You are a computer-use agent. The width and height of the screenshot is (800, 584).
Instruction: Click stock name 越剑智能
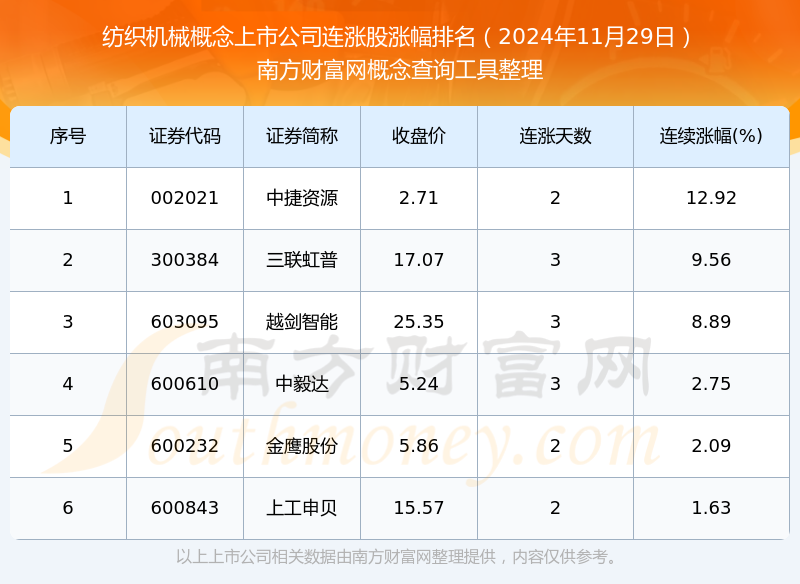(302, 322)
